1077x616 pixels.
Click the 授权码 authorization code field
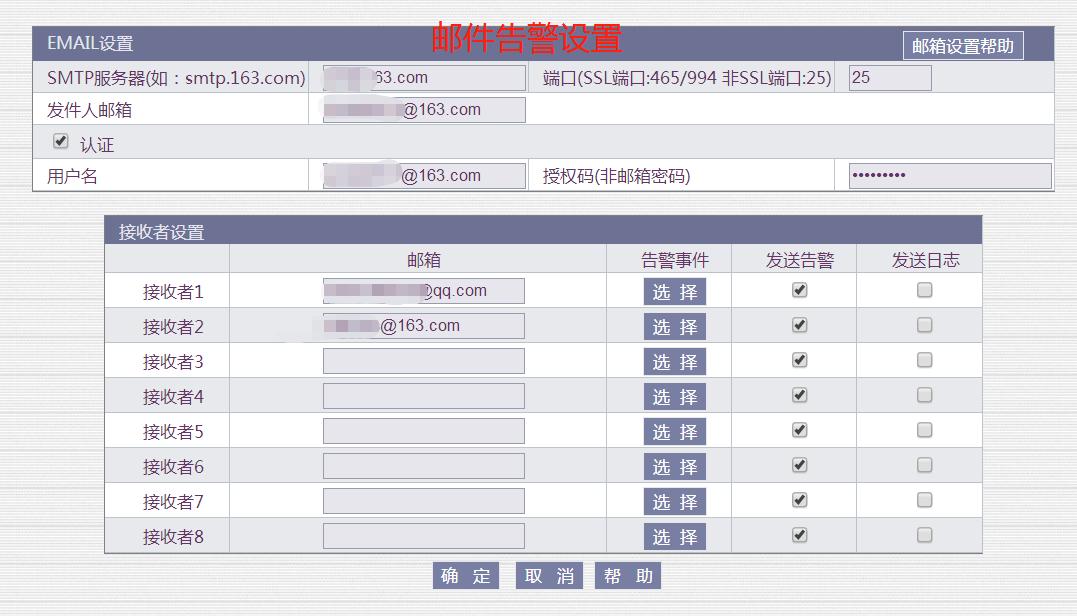[x=948, y=174]
